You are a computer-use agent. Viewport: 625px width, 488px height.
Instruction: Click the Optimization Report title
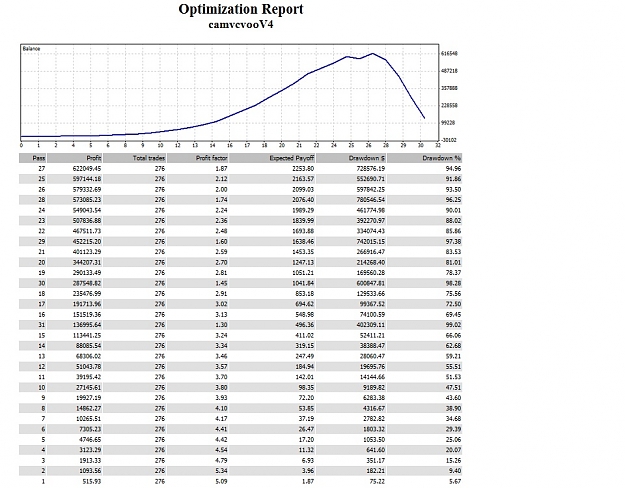point(241,9)
